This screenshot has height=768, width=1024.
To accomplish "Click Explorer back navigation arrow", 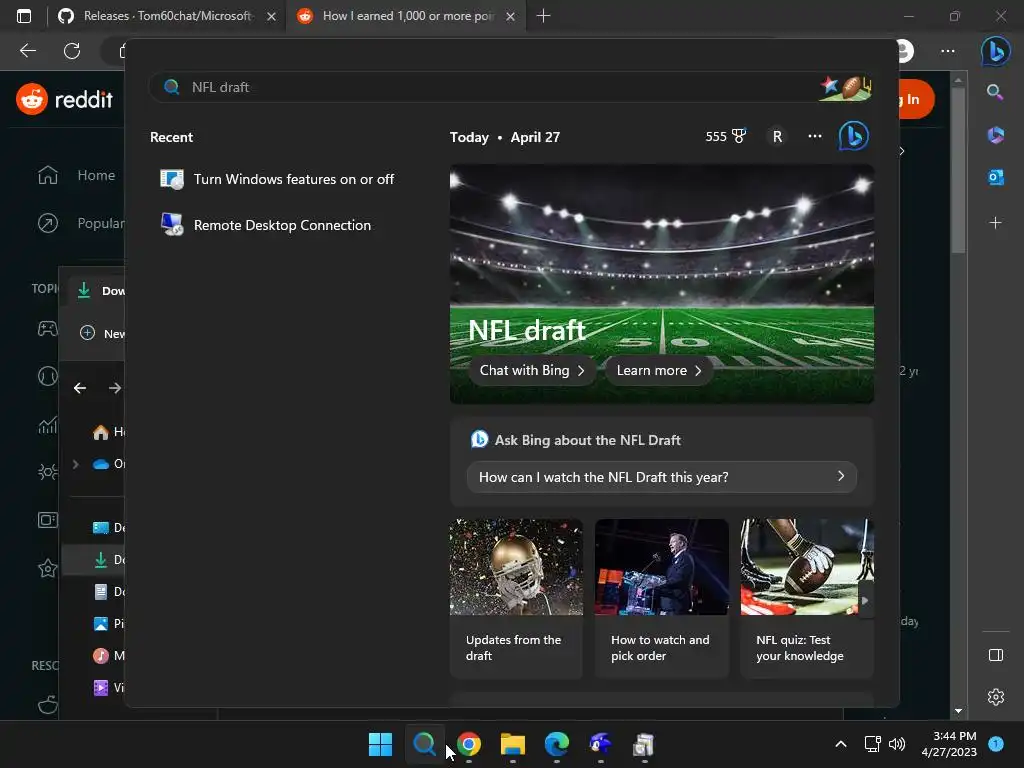I will coord(80,388).
